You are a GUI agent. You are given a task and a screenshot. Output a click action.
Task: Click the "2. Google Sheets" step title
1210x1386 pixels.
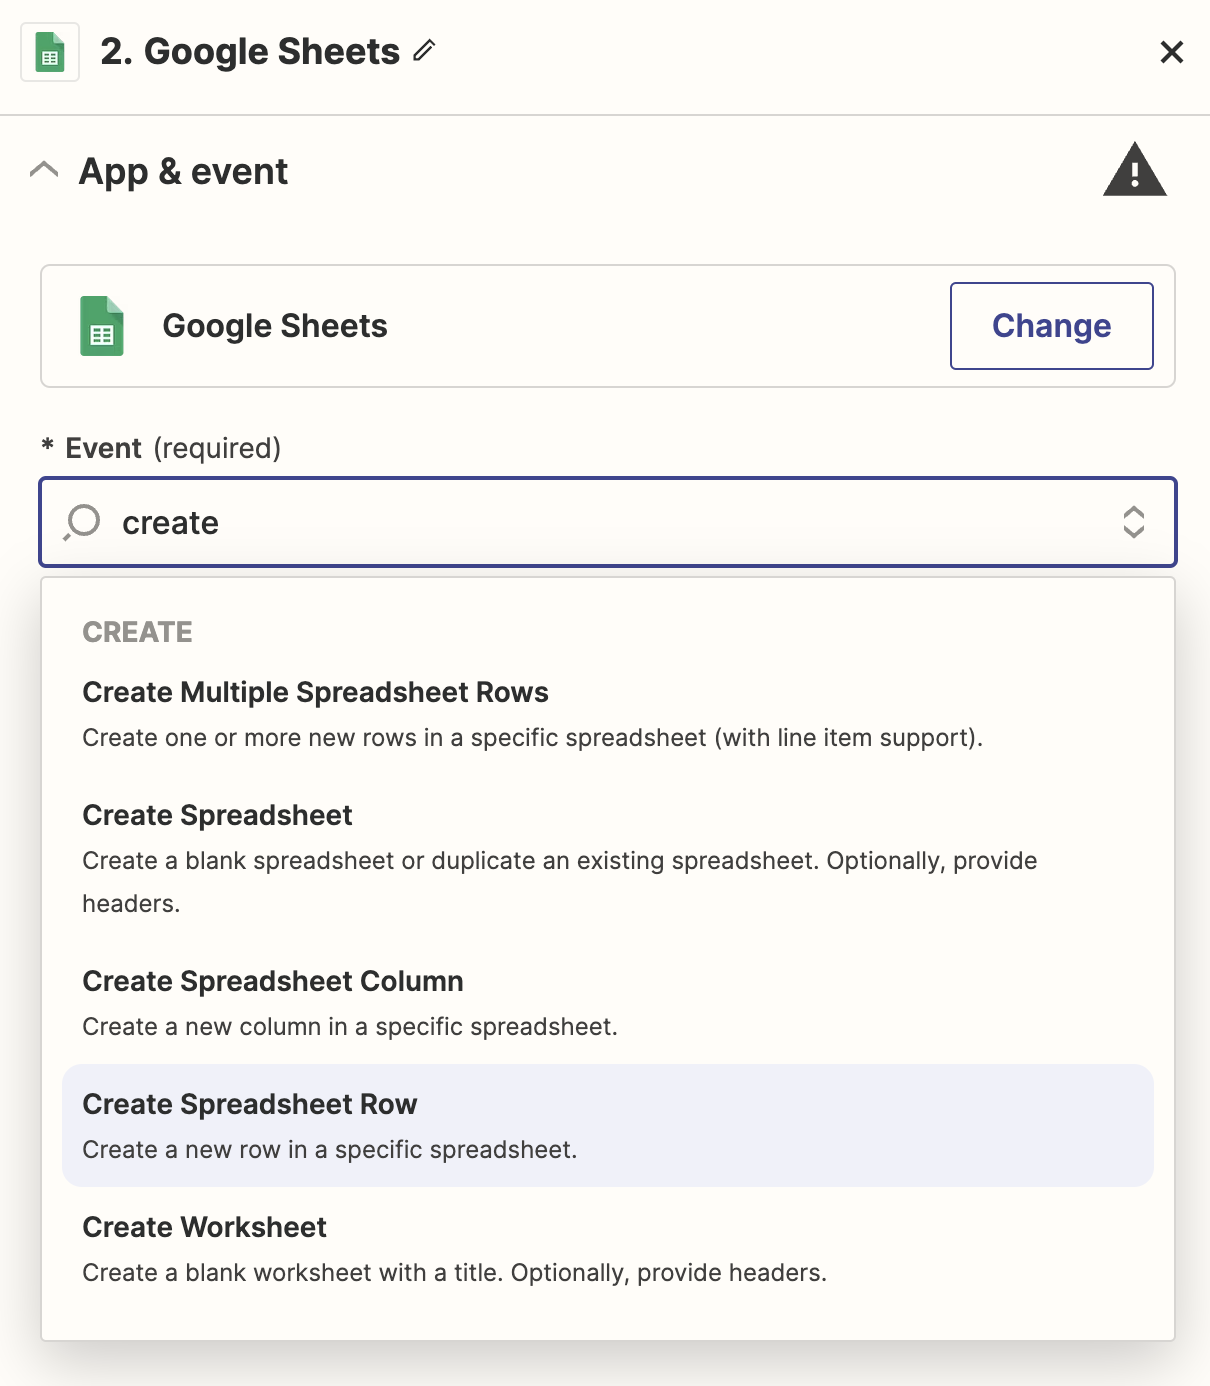pyautogui.click(x=250, y=52)
